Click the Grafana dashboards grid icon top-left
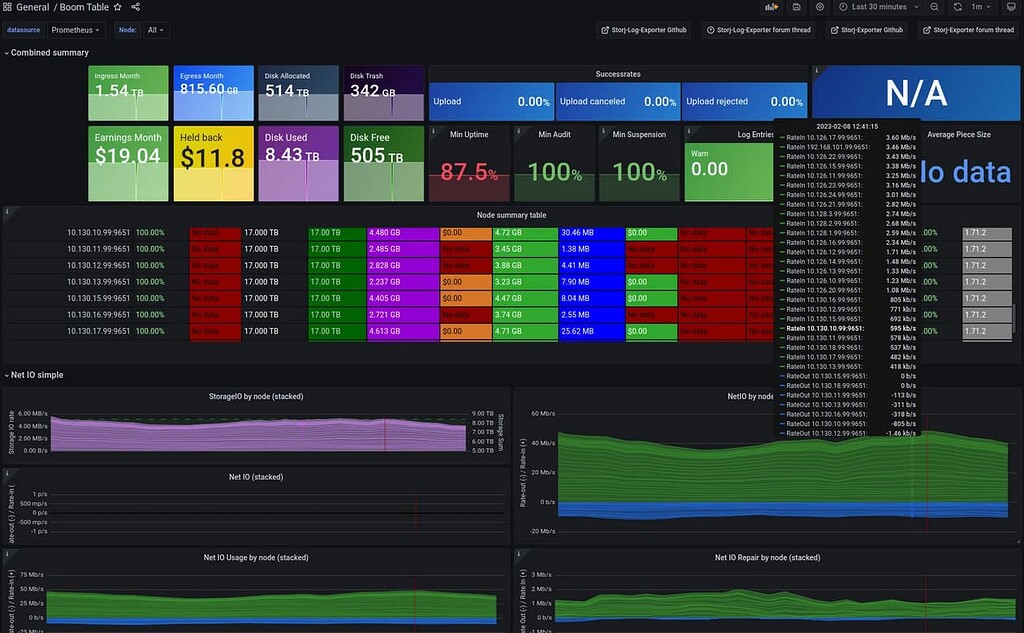The height and width of the screenshot is (633, 1024). pos(8,6)
